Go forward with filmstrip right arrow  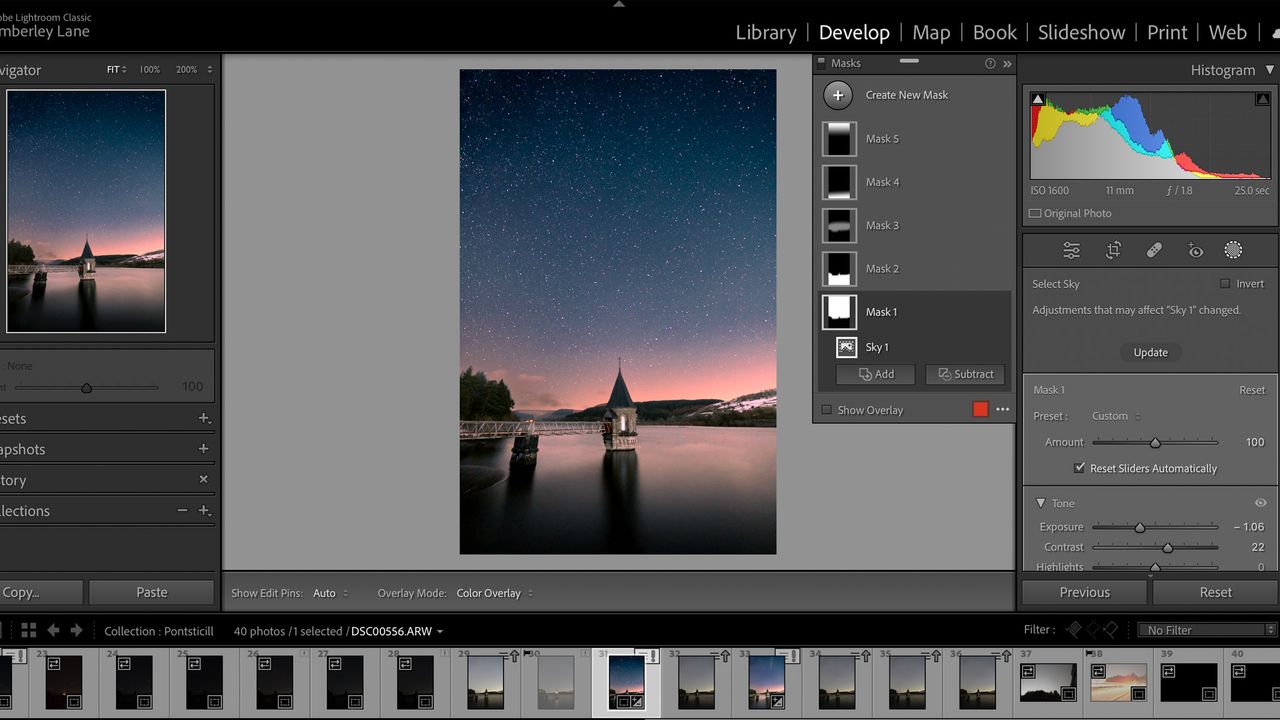point(76,630)
